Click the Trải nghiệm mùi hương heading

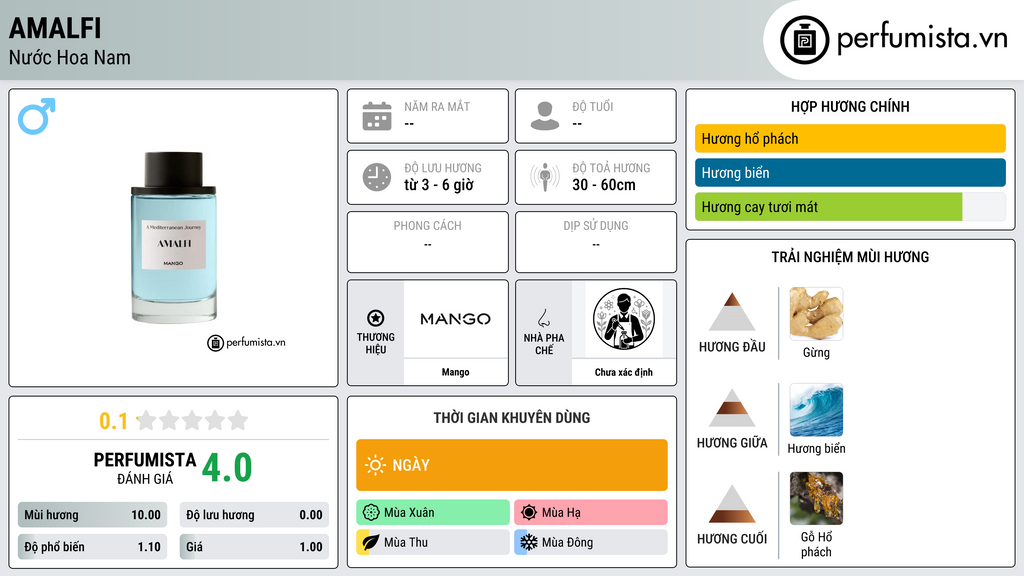click(x=850, y=257)
